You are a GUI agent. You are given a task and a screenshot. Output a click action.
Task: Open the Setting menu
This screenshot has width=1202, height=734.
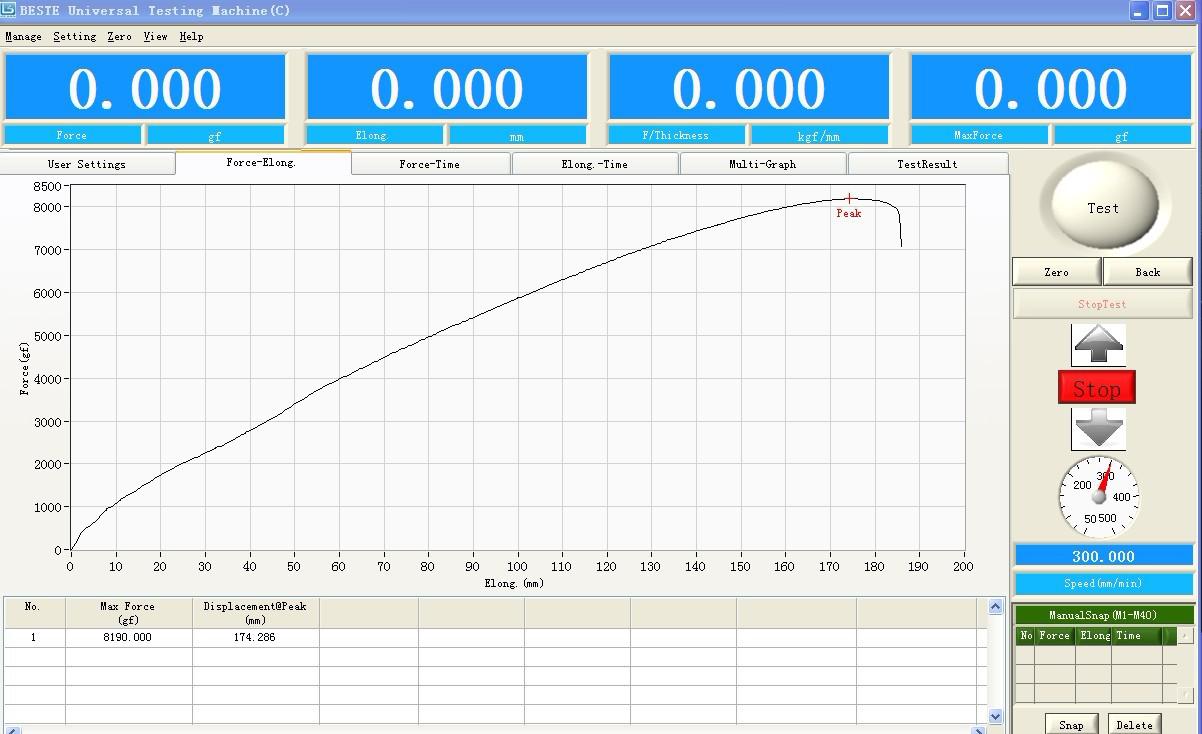(75, 36)
